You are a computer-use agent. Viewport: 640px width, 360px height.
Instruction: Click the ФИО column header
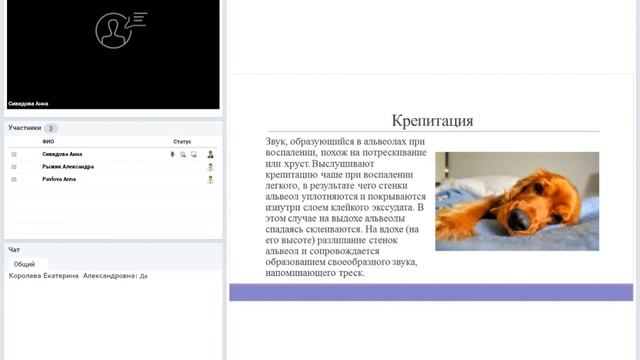48,142
